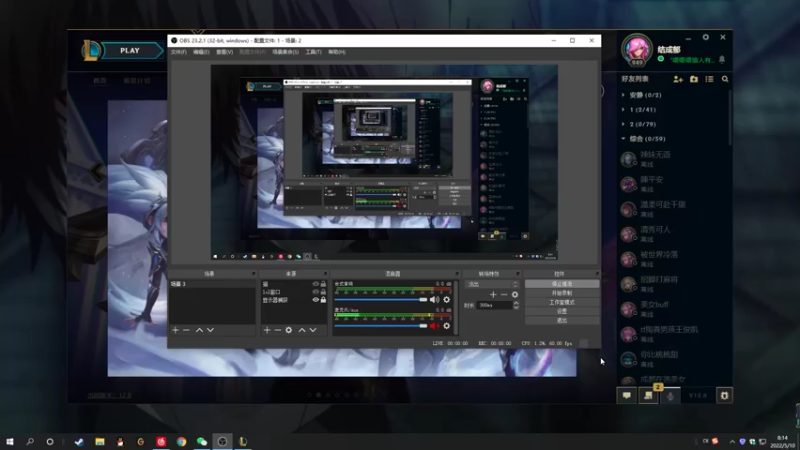Image resolution: width=800 pixels, height=450 pixels.
Task: Remove selected source with the minus icon
Action: [x=278, y=330]
